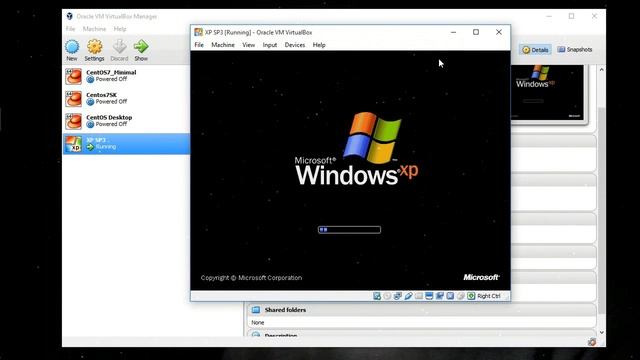Viewport: 640px width, 360px height.
Task: Minimize the XP SP3 VM window
Action: point(453,32)
